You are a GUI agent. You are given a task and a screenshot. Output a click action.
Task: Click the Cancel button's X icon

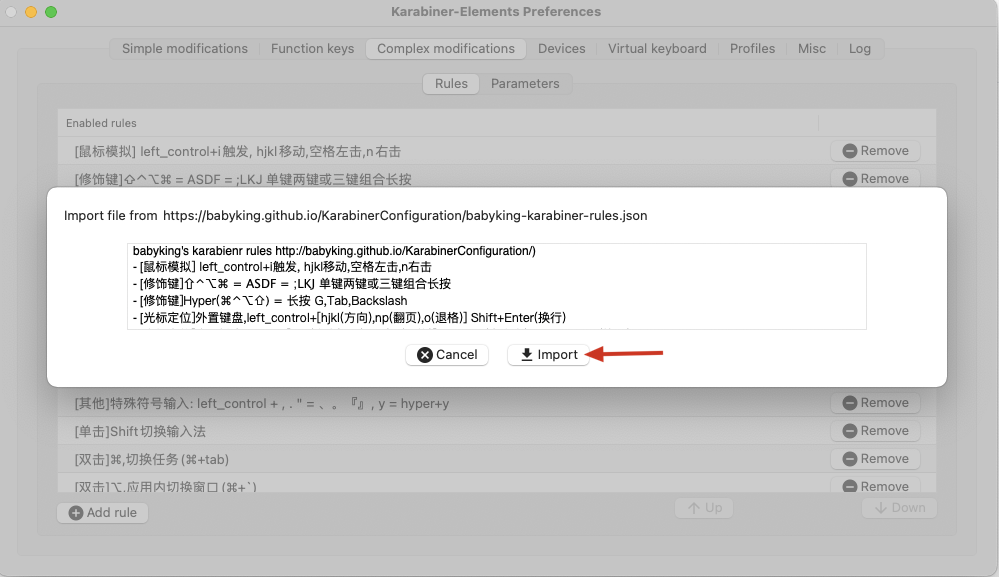(425, 355)
